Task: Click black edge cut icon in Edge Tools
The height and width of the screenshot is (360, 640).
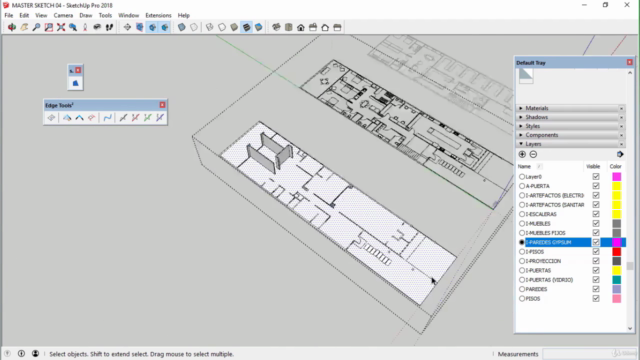Action: (123, 118)
